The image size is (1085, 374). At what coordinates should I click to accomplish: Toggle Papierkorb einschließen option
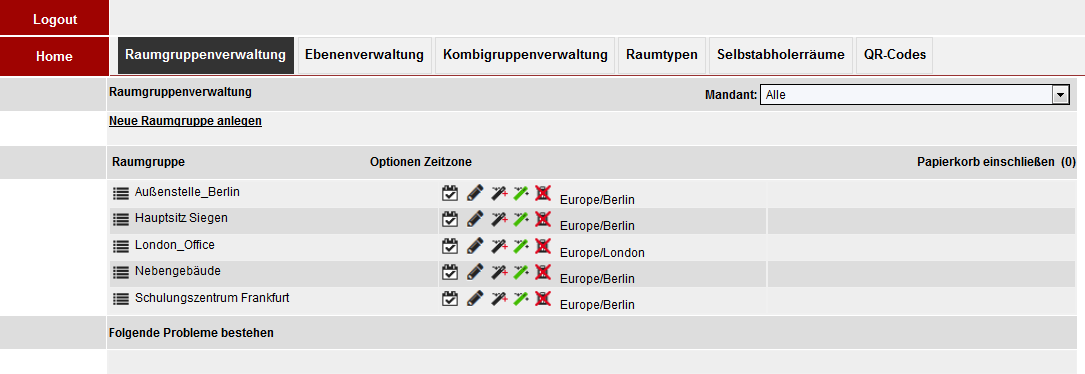(x=996, y=162)
